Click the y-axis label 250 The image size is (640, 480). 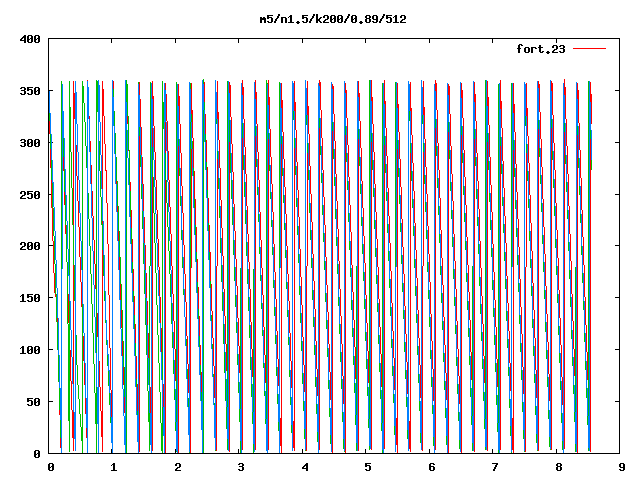click(x=30, y=195)
